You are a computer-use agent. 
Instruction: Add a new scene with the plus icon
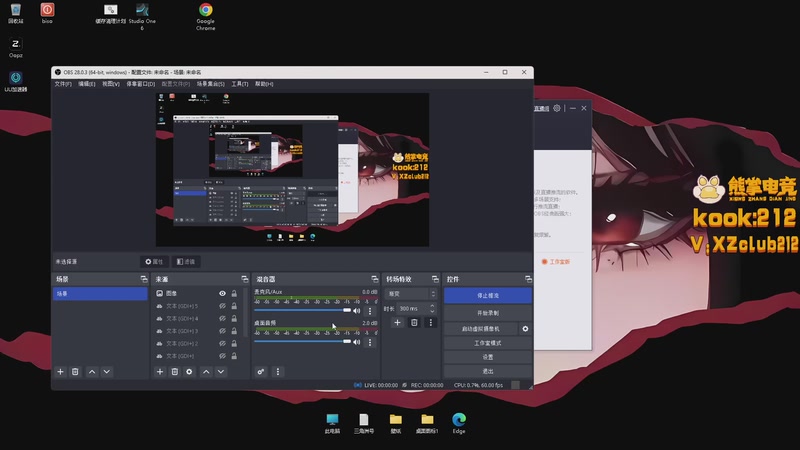[x=60, y=372]
